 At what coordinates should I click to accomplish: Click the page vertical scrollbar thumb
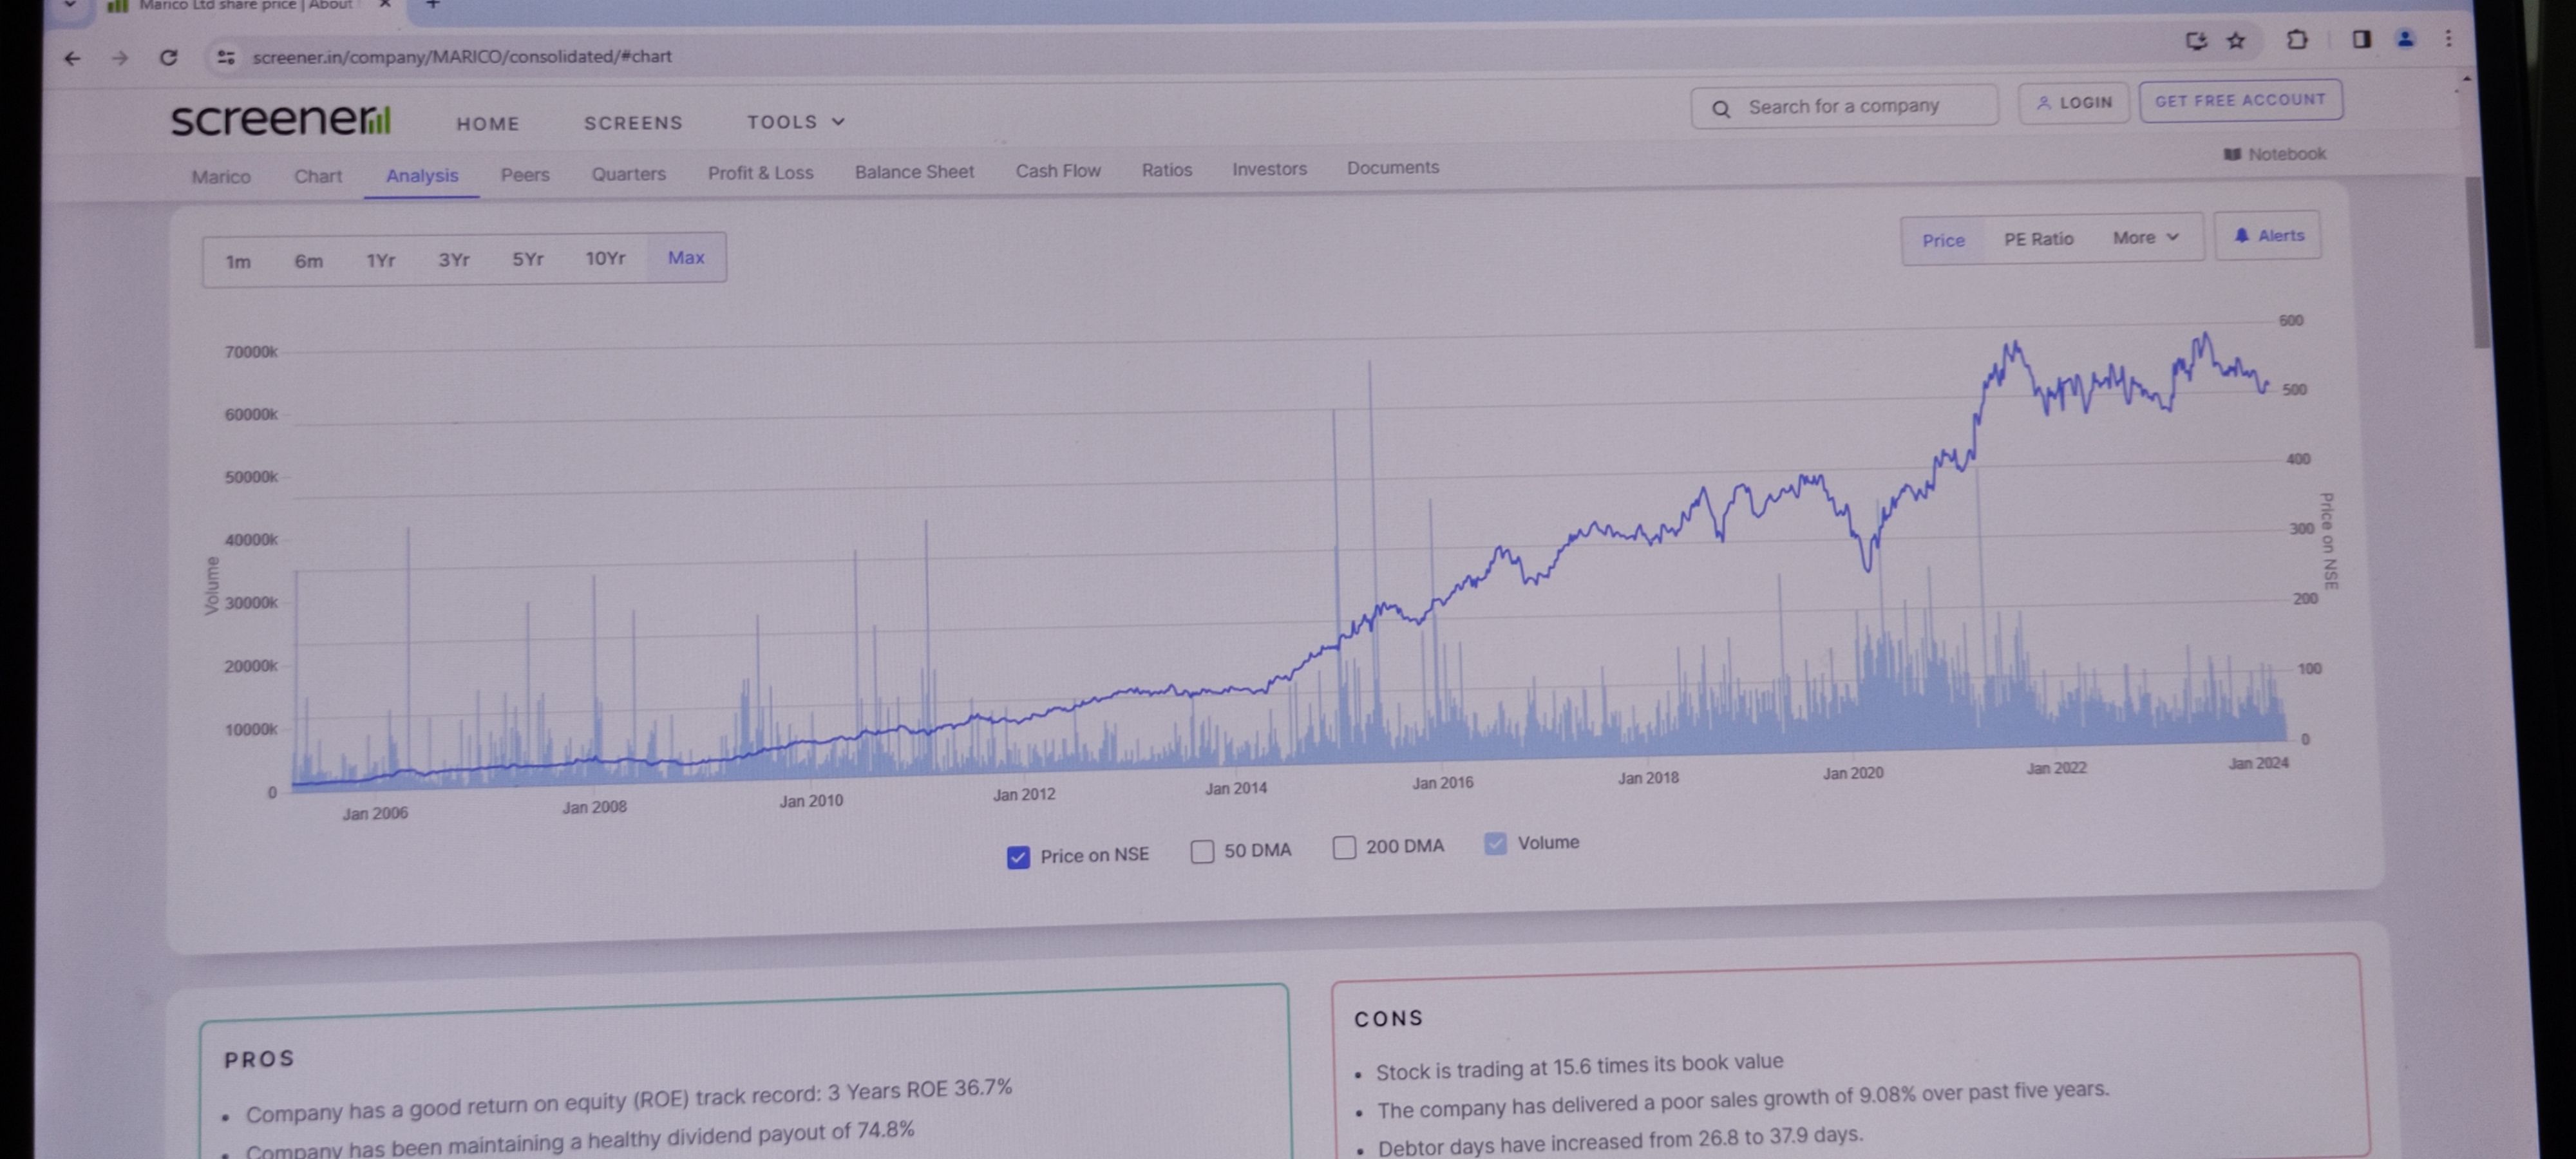tap(2478, 262)
